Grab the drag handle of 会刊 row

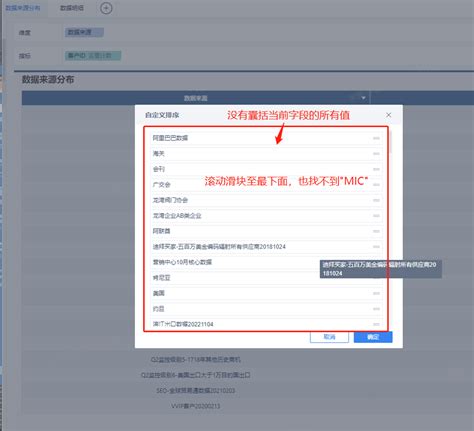tap(376, 169)
